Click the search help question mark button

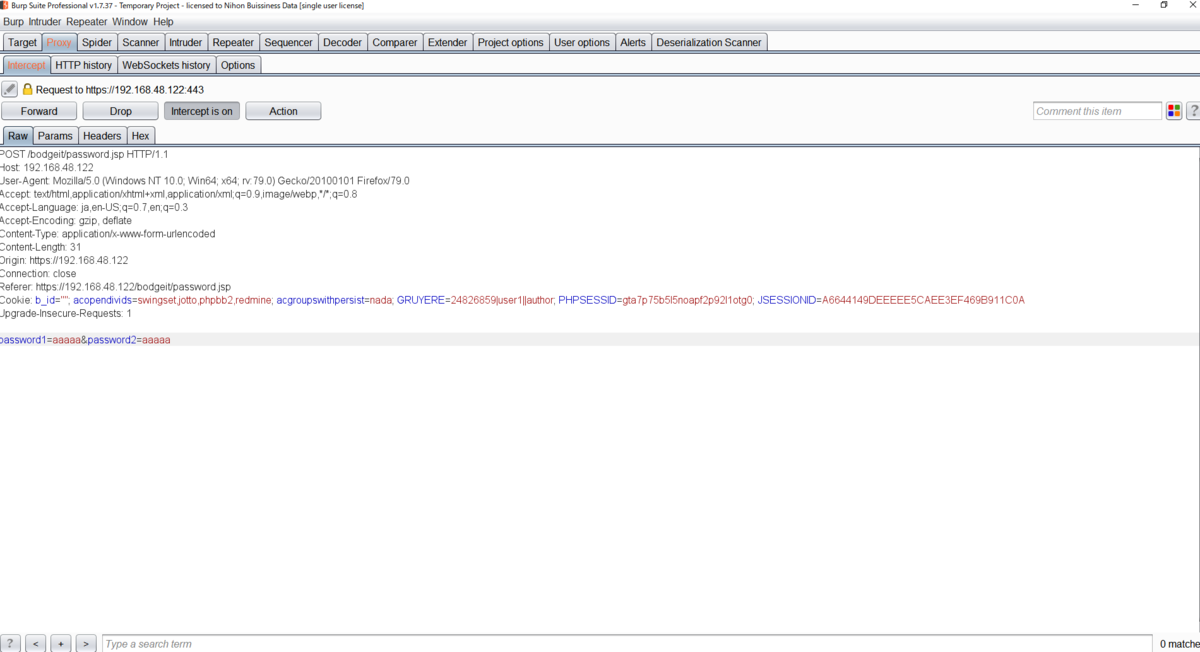point(10,644)
